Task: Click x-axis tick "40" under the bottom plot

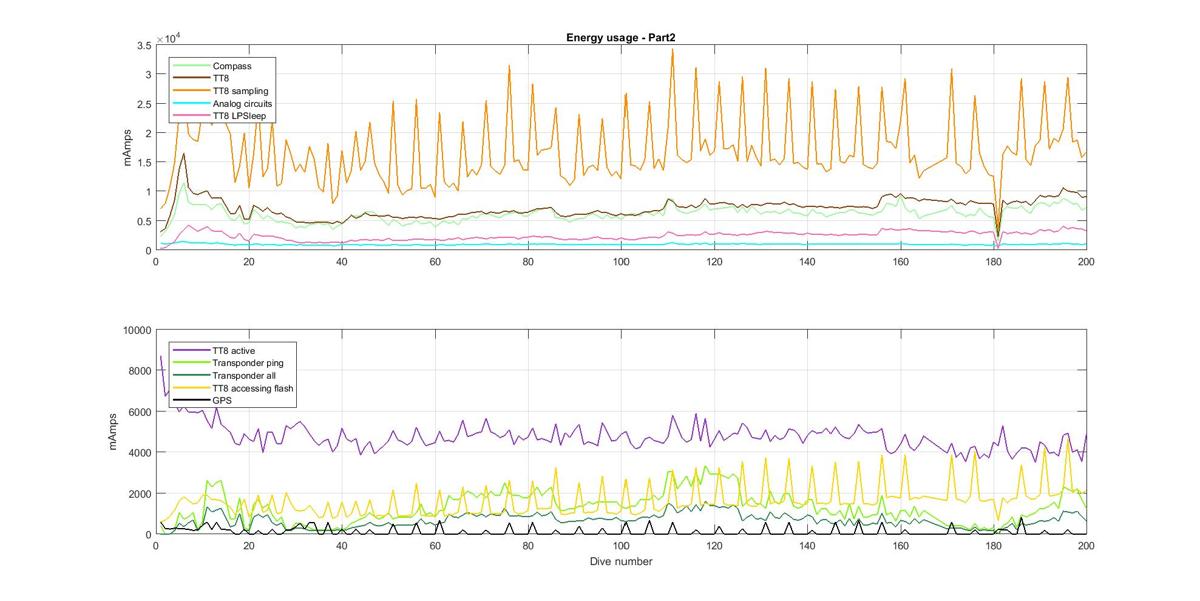Action: pos(342,546)
